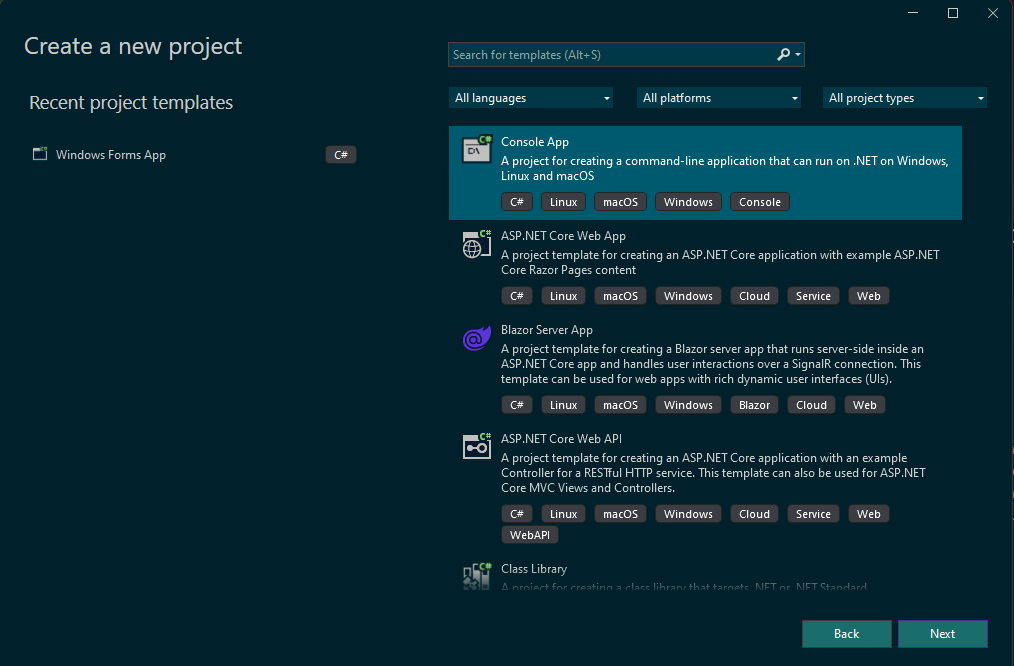Click the Cloud tag under ASP.NET Core Web App
Viewport: 1014px width, 666px height.
[754, 295]
